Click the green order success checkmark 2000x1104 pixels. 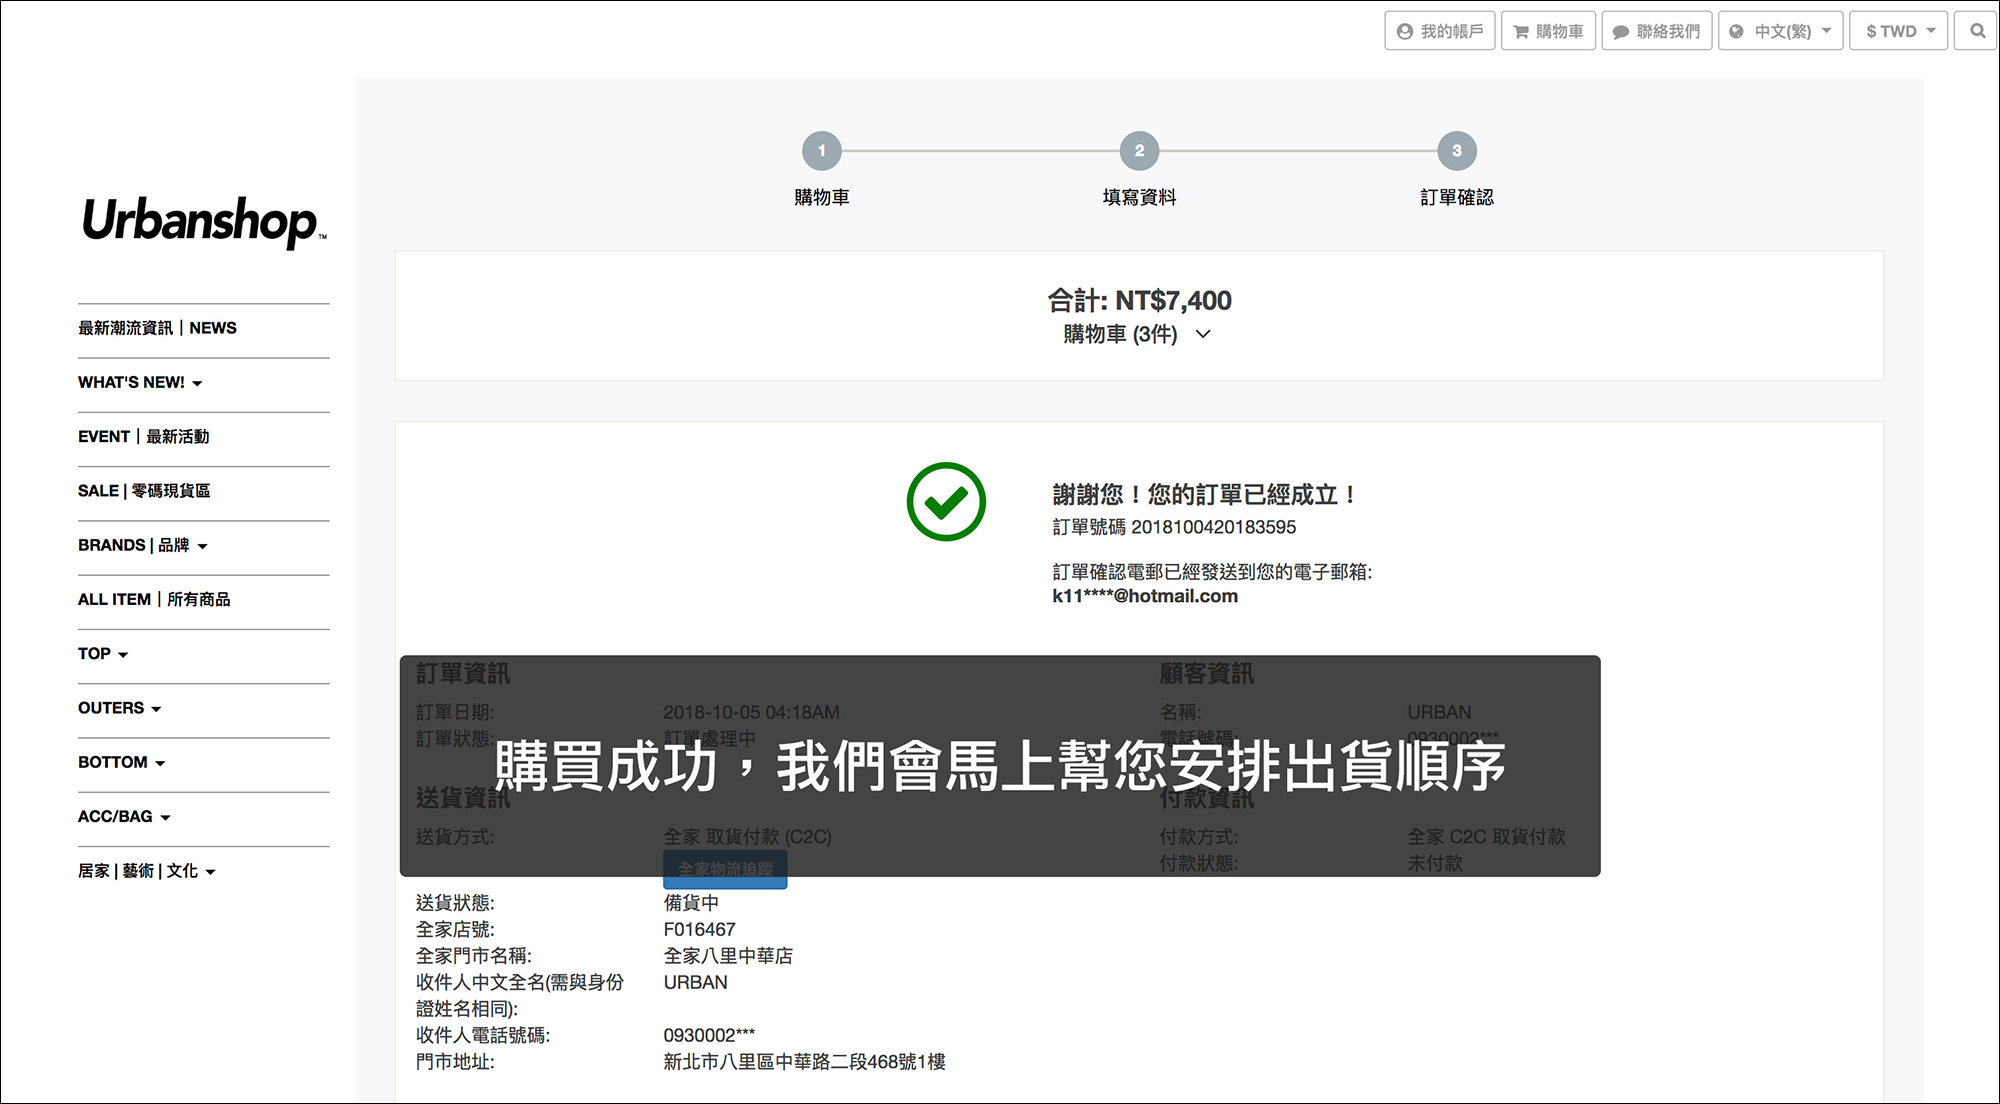[x=946, y=502]
